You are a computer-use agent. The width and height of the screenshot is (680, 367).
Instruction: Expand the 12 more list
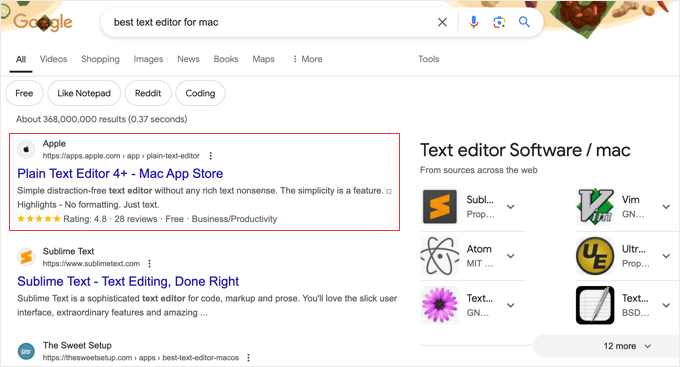(x=607, y=346)
